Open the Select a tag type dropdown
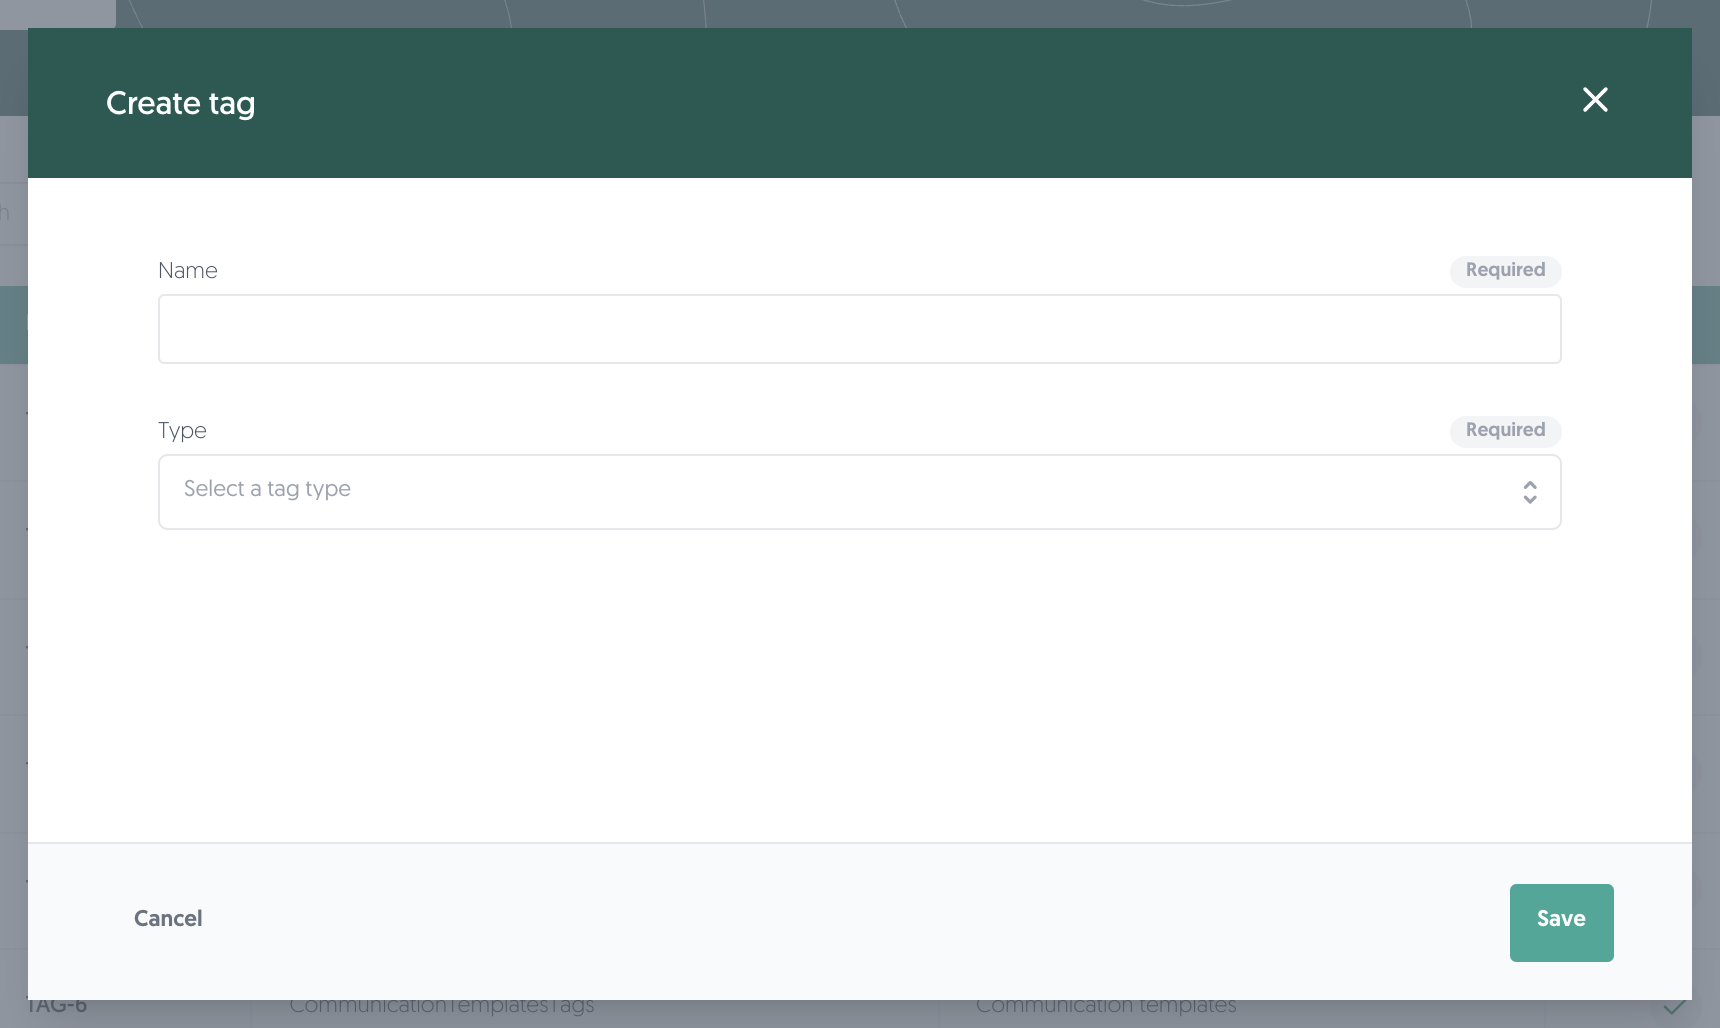The width and height of the screenshot is (1720, 1028). (859, 492)
